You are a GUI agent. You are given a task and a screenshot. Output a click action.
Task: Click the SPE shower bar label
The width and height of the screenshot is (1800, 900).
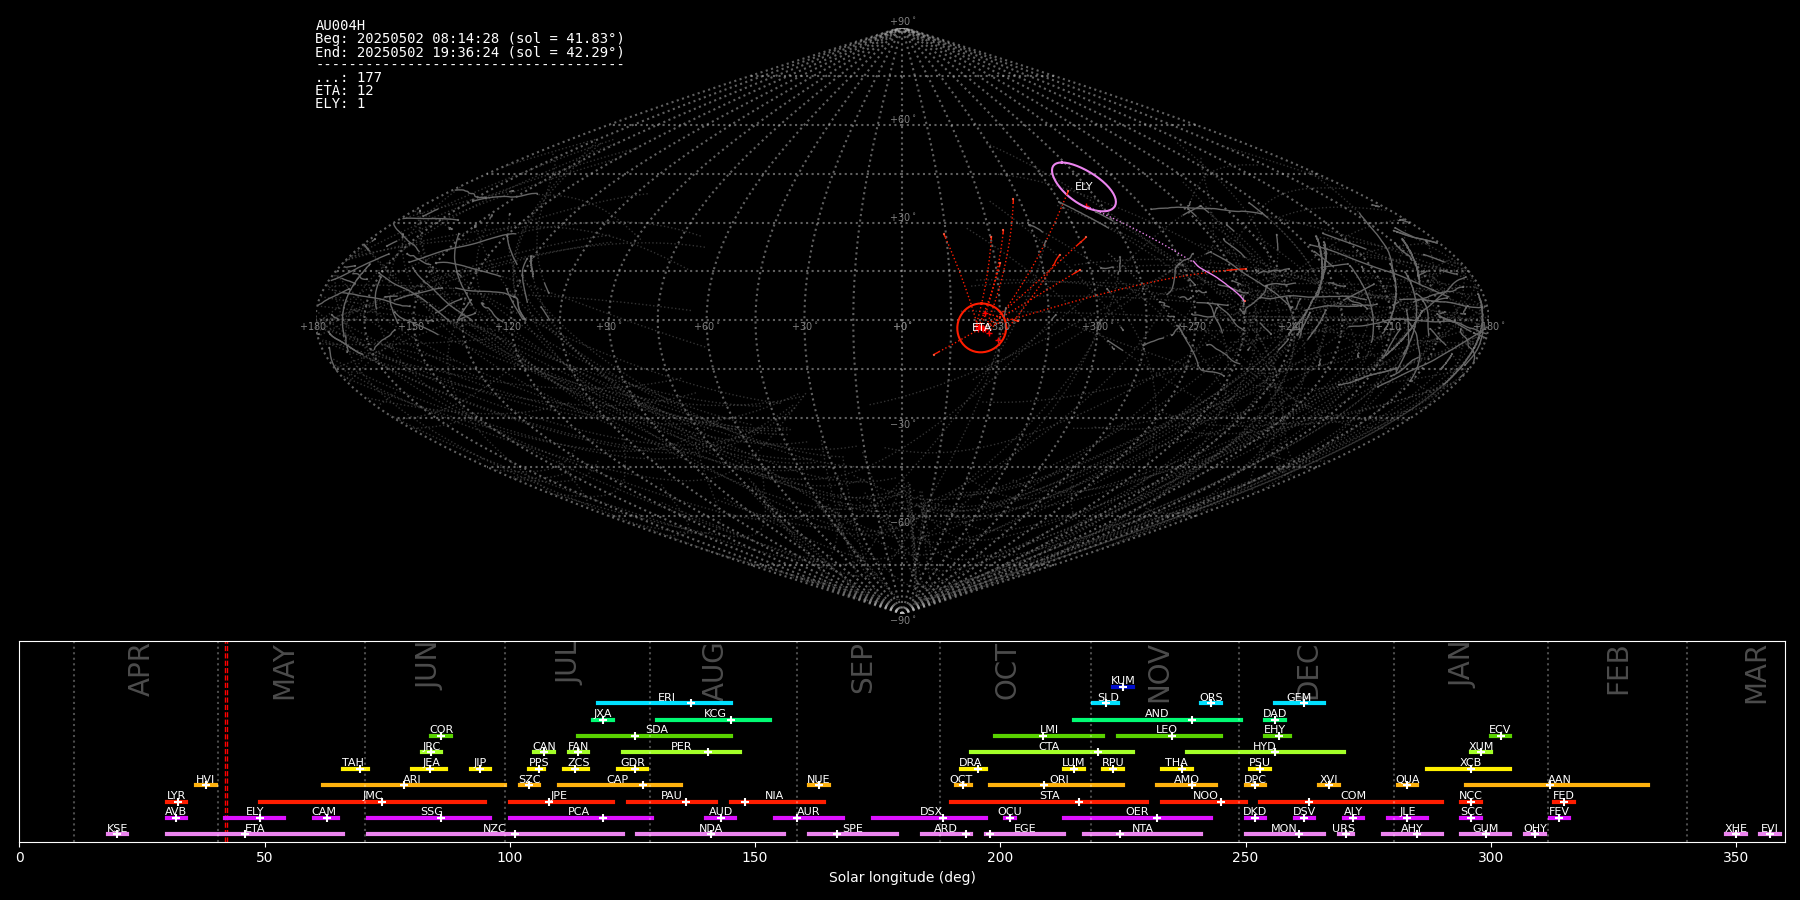pos(853,829)
